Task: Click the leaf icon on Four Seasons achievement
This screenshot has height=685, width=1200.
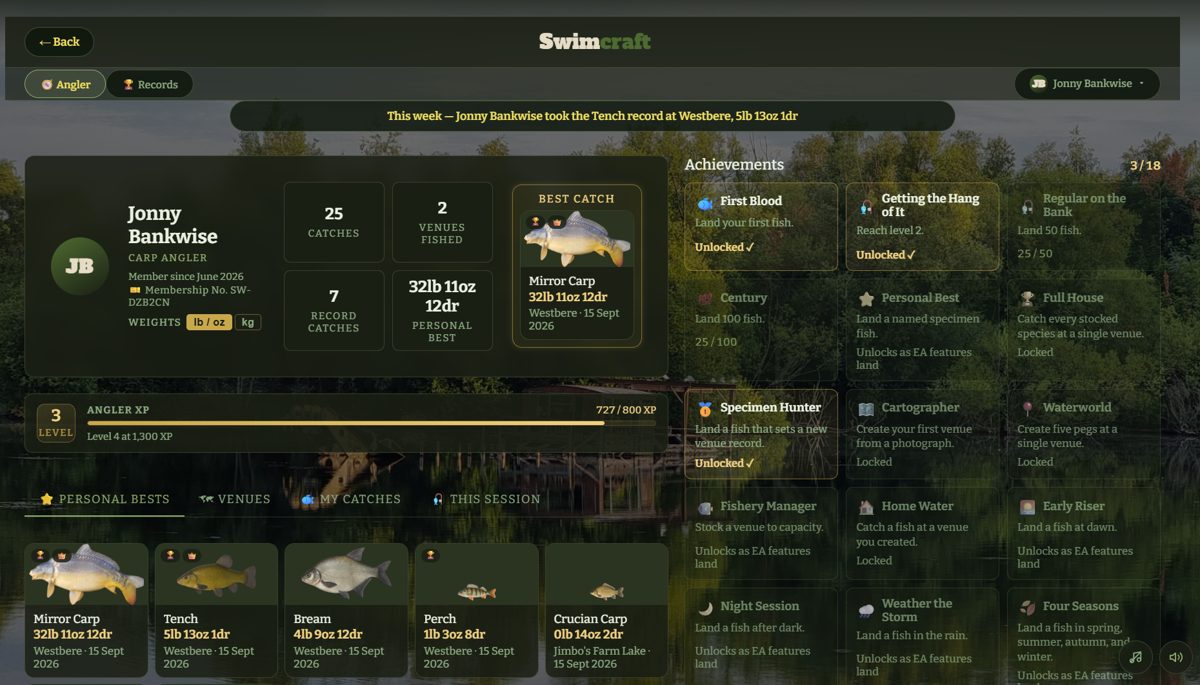Action: pyautogui.click(x=1027, y=607)
